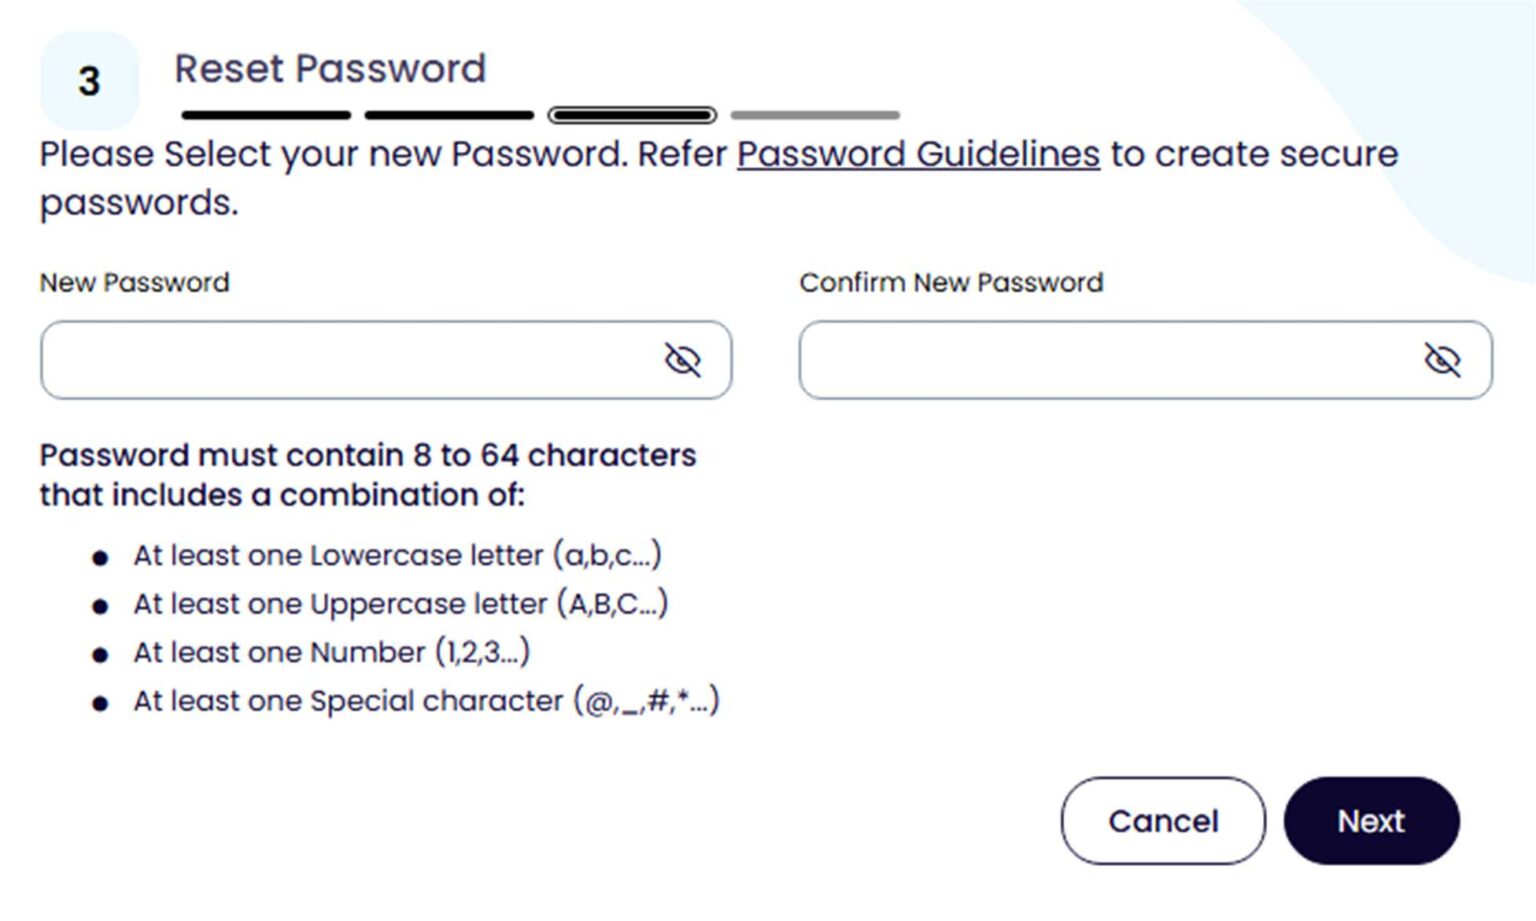This screenshot has height=921, width=1536.
Task: Toggle visibility for Confirm New Password field
Action: [x=1442, y=360]
